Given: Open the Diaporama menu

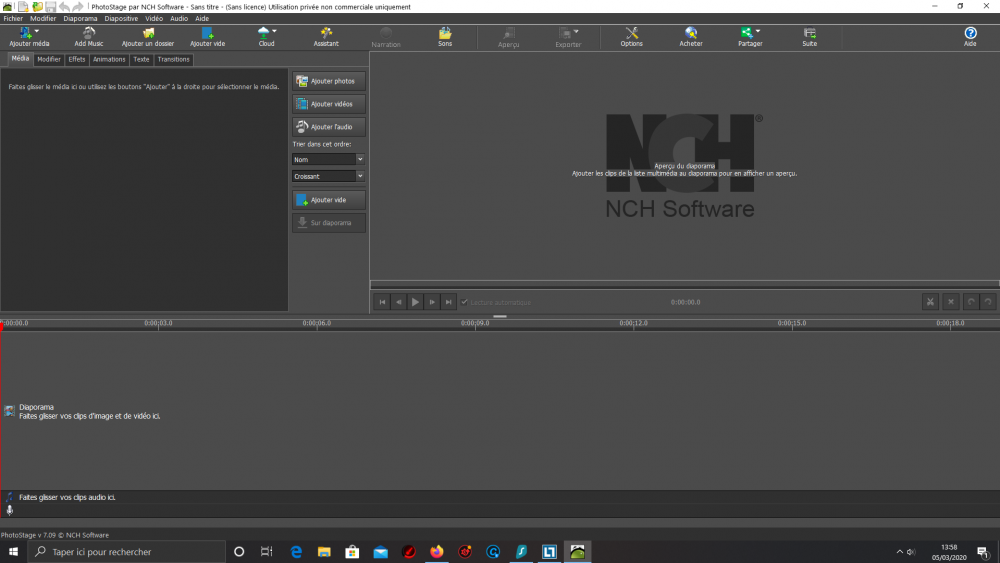Looking at the screenshot, I should (x=80, y=18).
